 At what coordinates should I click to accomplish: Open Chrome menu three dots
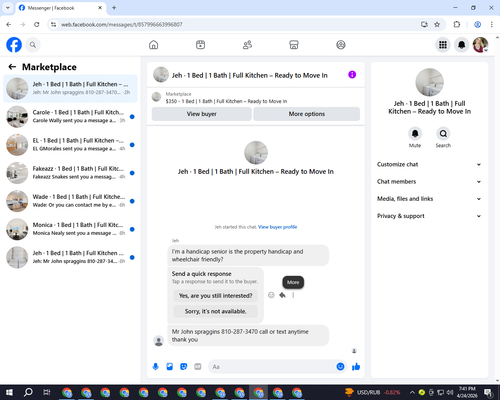(492, 24)
